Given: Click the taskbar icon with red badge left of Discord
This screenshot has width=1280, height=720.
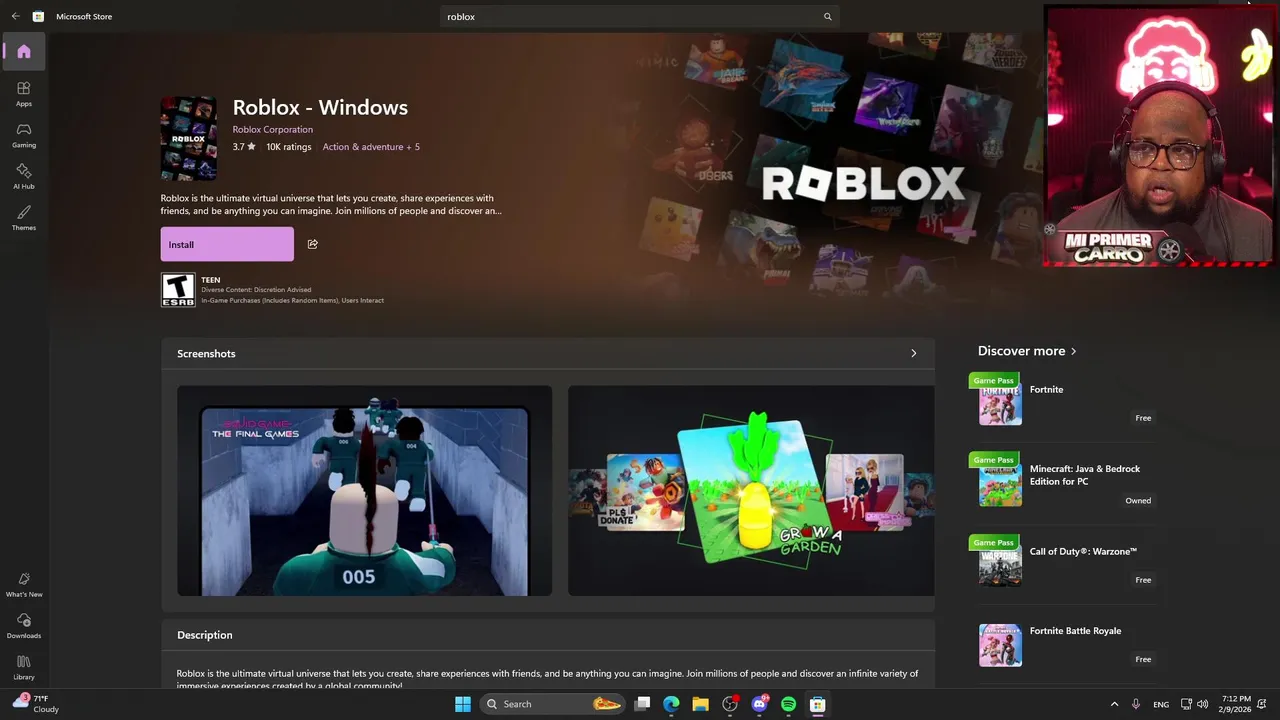Looking at the screenshot, I should tap(730, 704).
